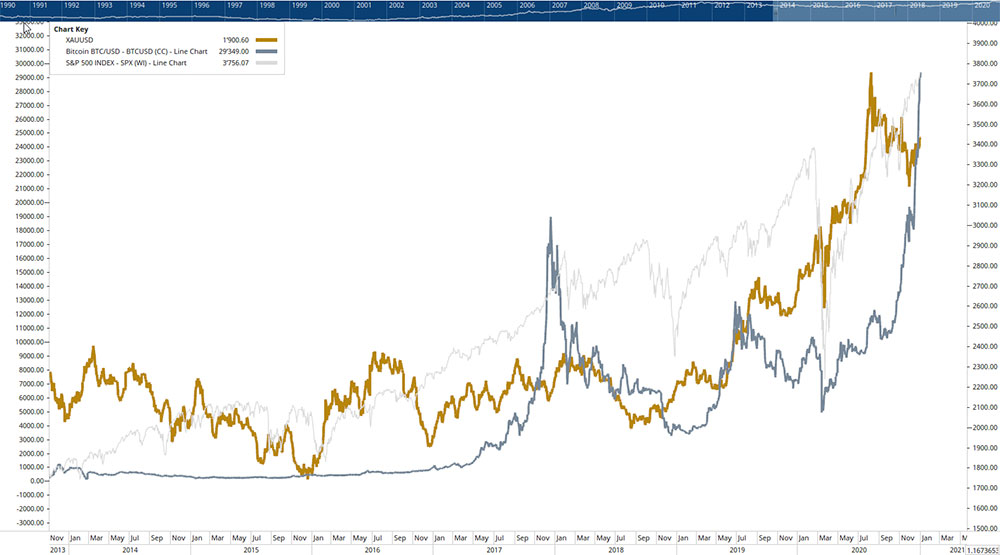Click 2016 in the highlighted overview range
The image size is (1000, 555).
(x=852, y=6)
